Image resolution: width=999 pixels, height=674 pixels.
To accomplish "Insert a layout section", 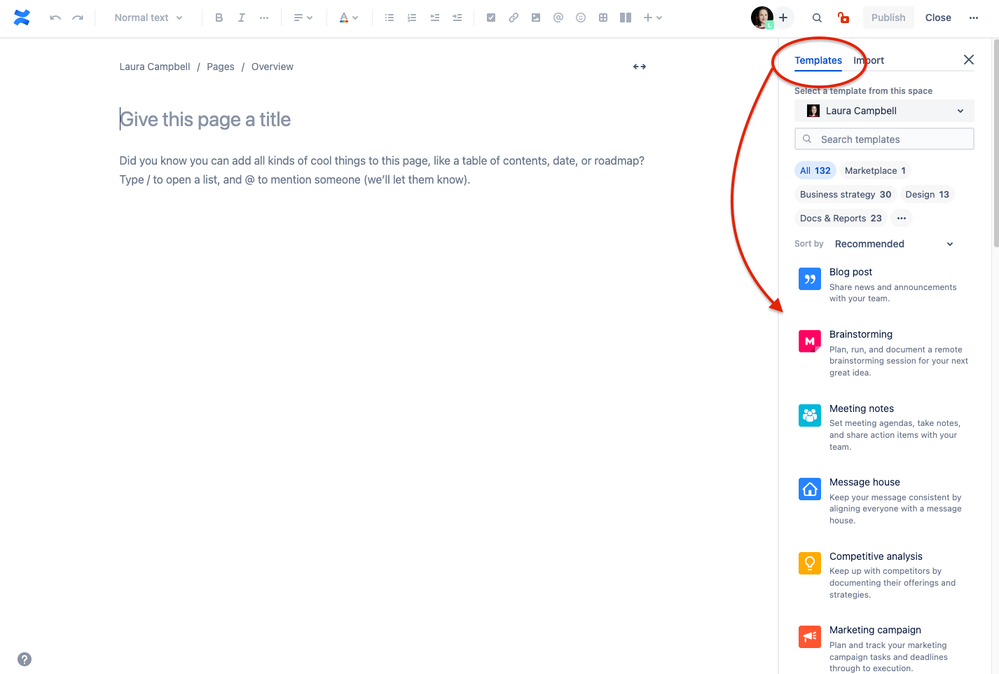I will [624, 17].
